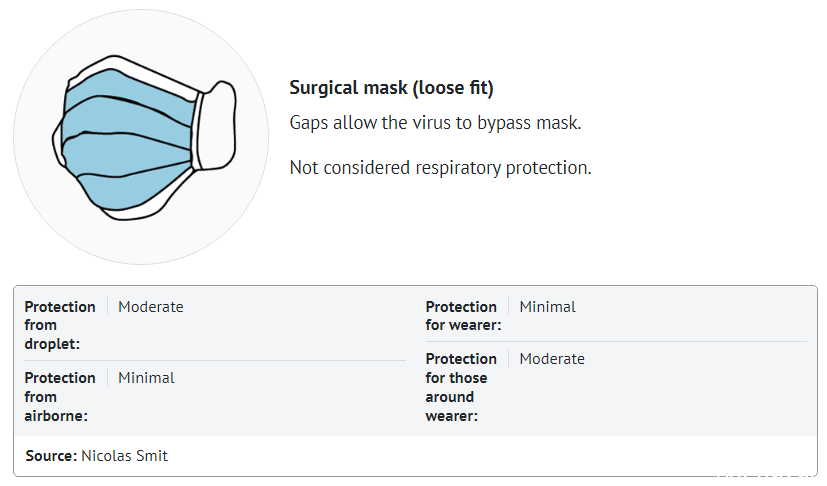The width and height of the screenshot is (827, 486).
Task: Select Moderate value for those around wearer
Action: pos(552,359)
